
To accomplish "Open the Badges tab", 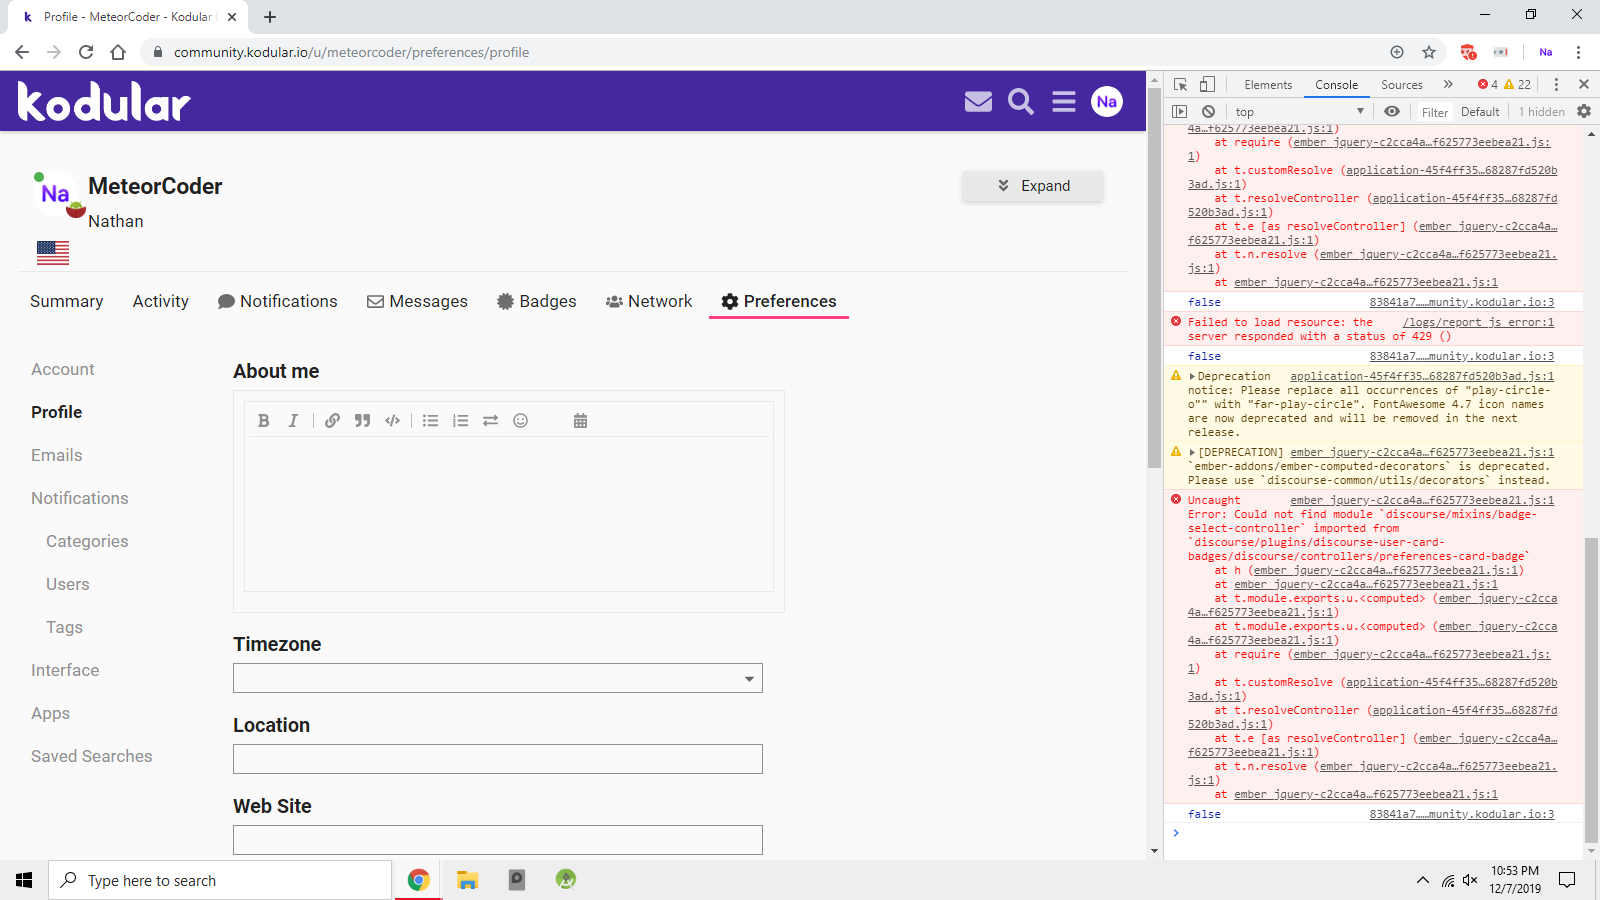I will [537, 301].
